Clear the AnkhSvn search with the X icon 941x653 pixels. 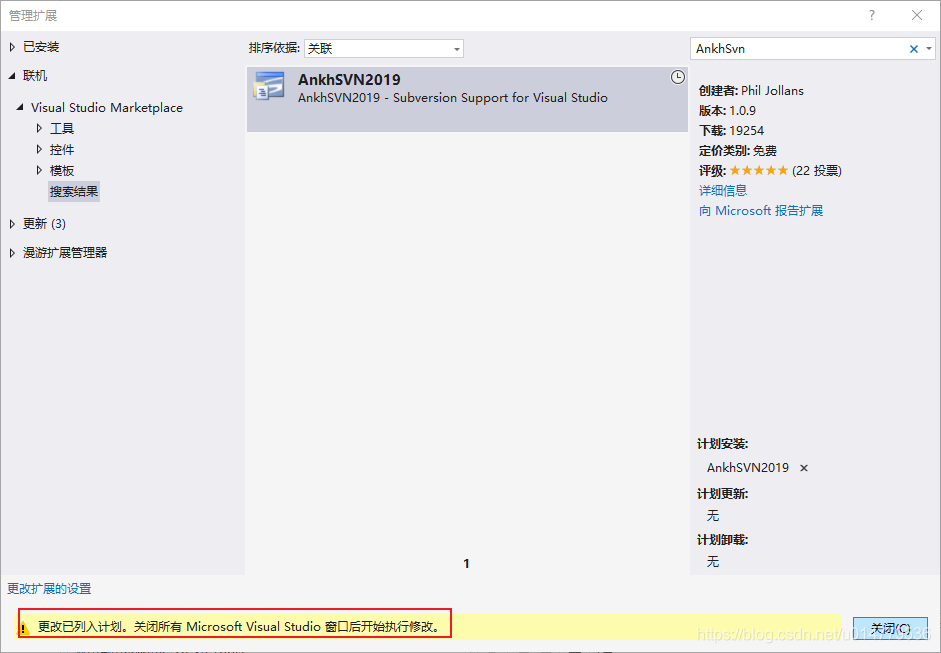pos(912,48)
